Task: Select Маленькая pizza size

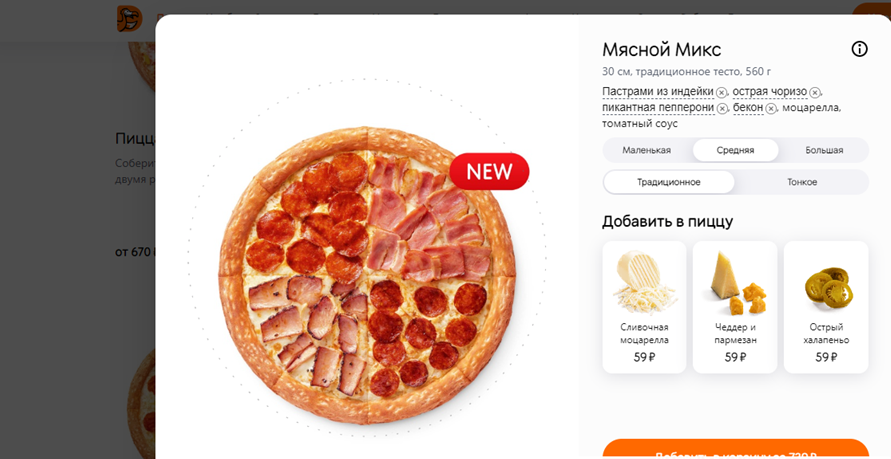Action: click(x=646, y=151)
